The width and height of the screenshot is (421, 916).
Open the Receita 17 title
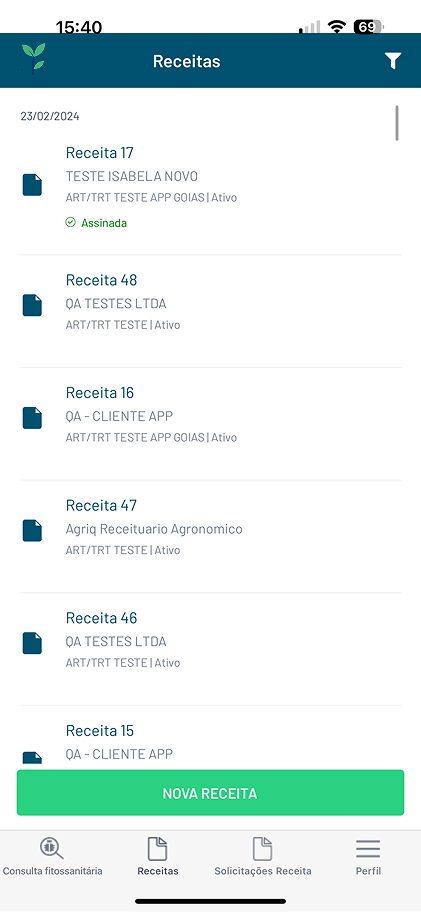pos(100,153)
